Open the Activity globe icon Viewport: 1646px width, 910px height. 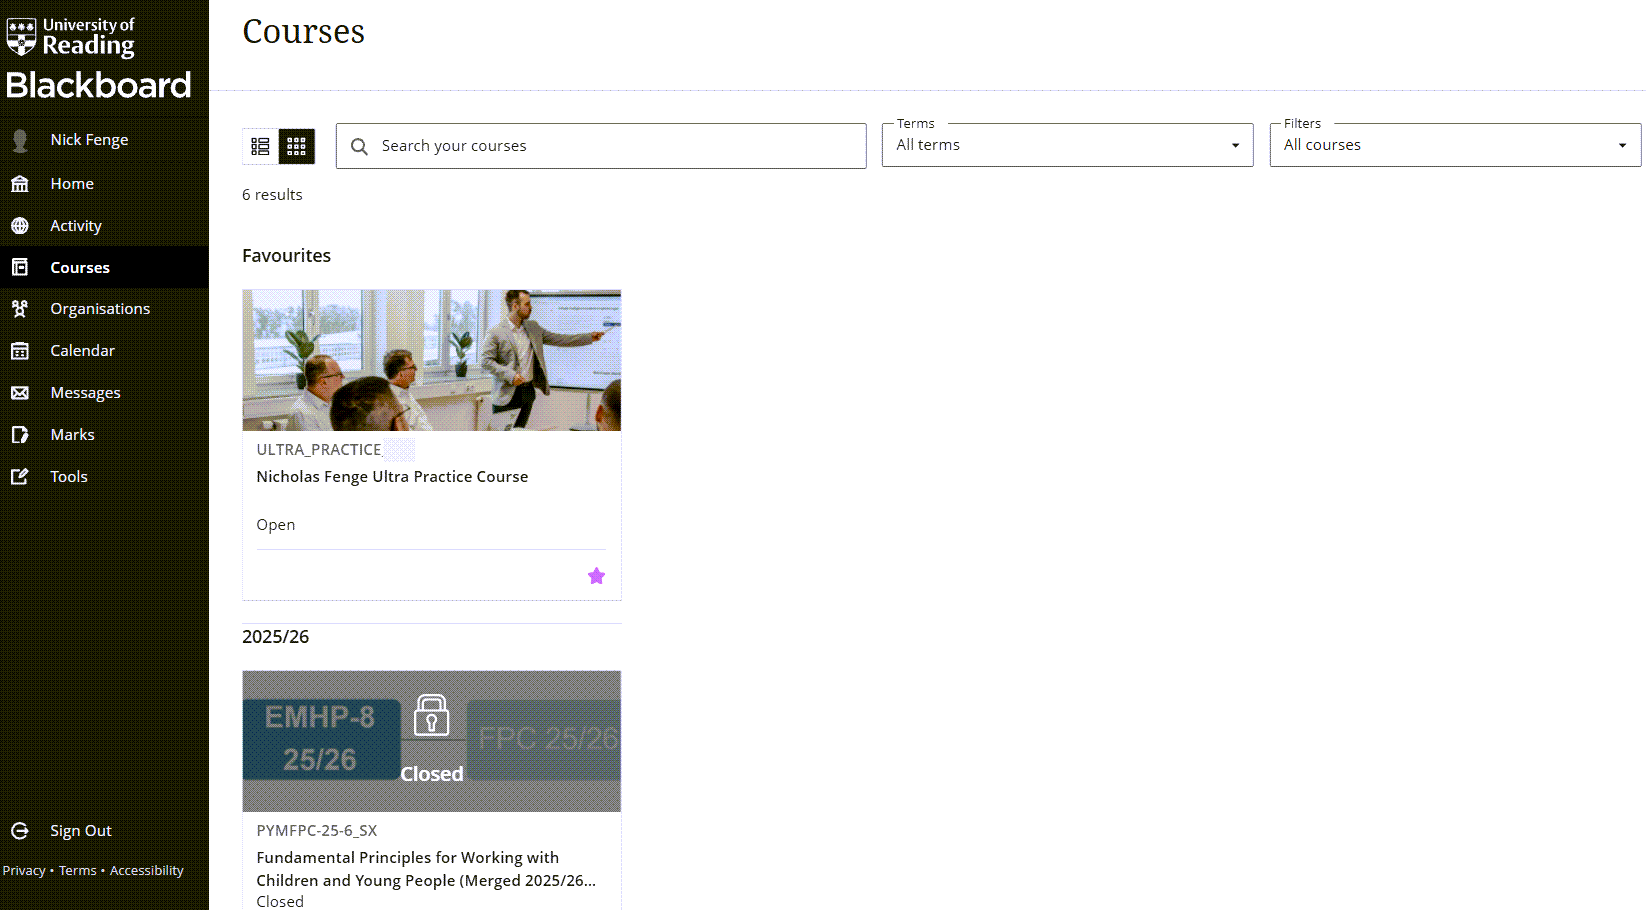20,226
